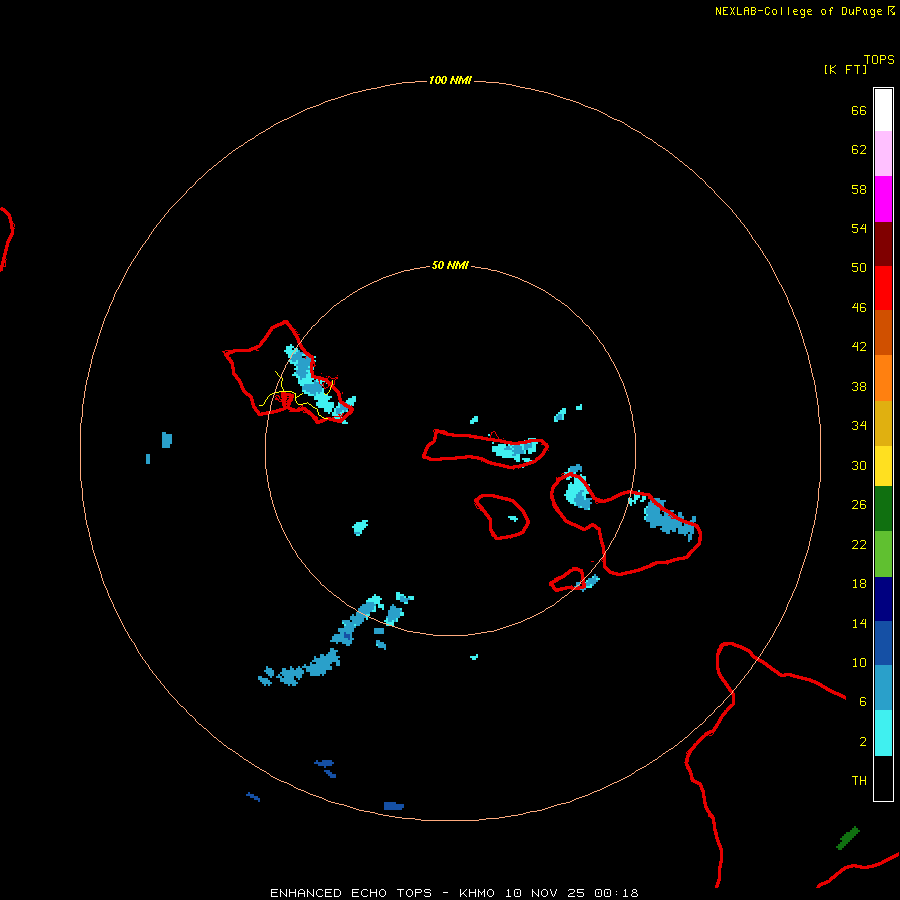Click the dark red legend color block
This screenshot has height=900, width=900.
(x=883, y=243)
